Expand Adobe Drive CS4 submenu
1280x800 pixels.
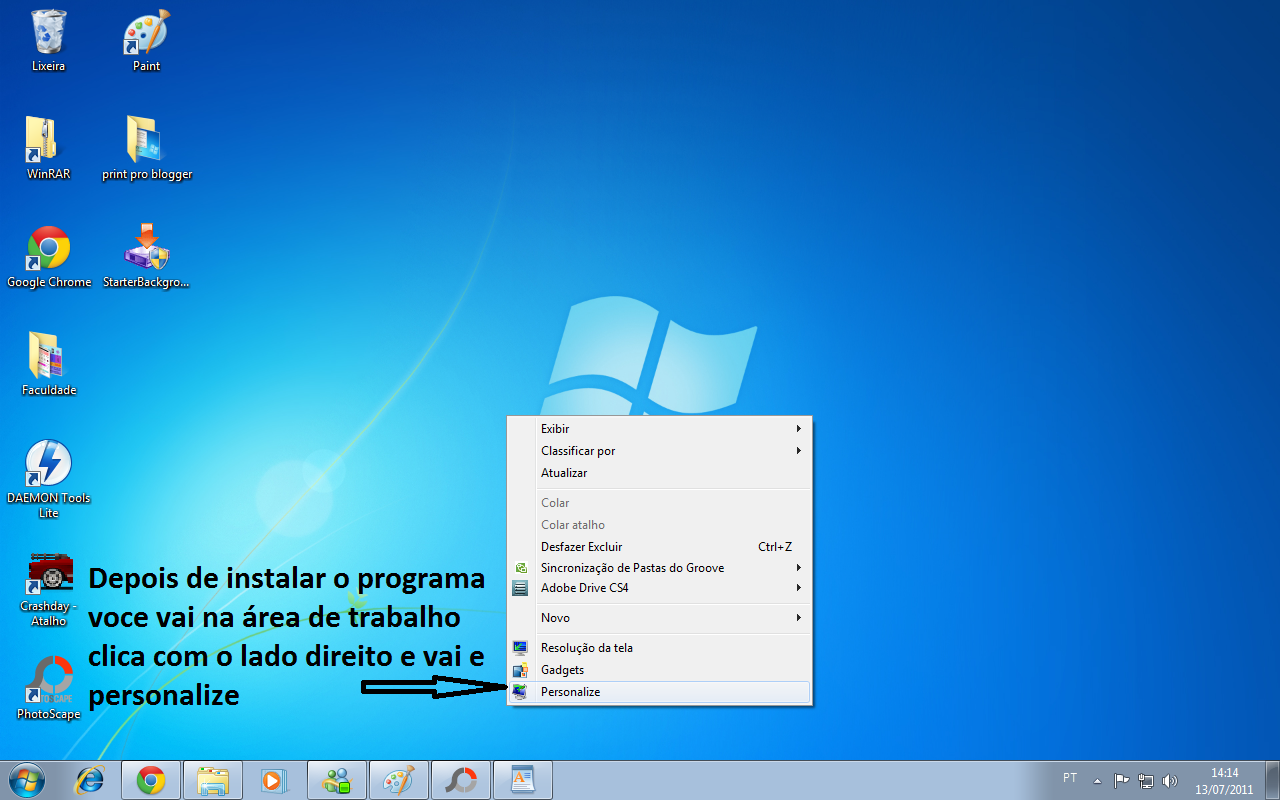point(660,588)
